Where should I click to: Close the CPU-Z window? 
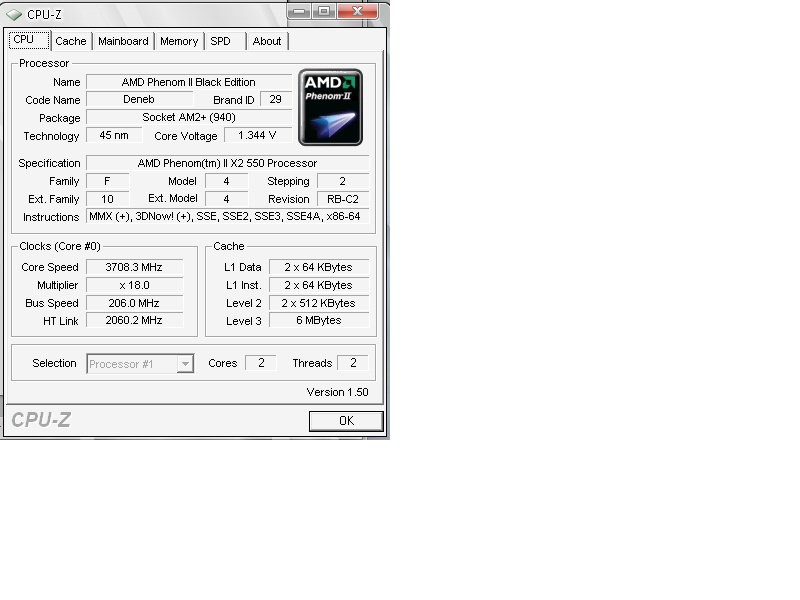(357, 11)
